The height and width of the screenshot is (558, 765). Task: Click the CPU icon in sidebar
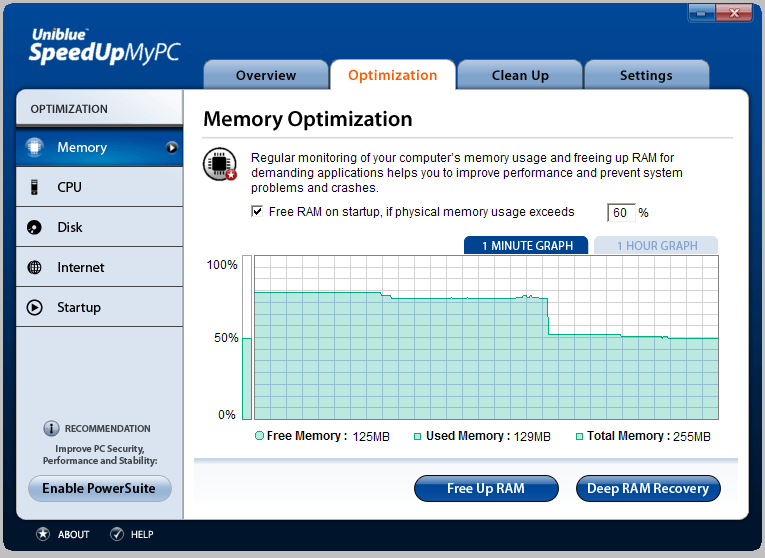35,187
